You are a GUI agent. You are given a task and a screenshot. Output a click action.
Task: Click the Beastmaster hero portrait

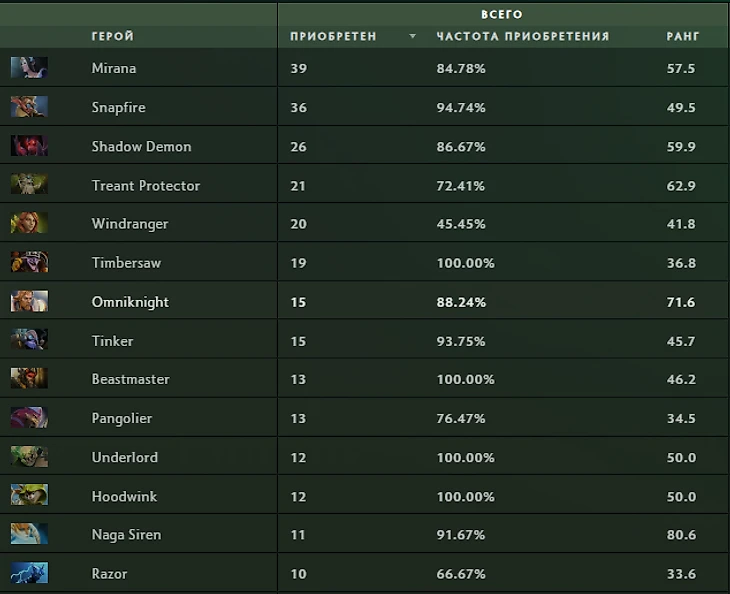coord(29,379)
